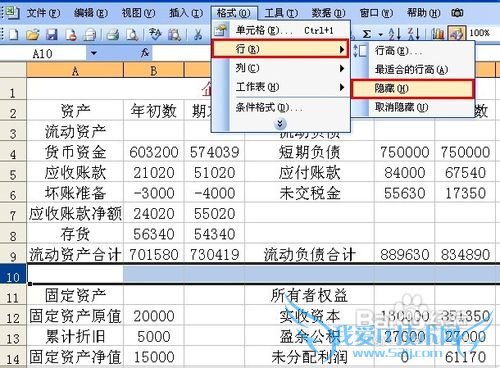Viewport: 500px width, 368px height.
Task: Choose Cells (单元格) in Format menu
Action: [x=280, y=30]
